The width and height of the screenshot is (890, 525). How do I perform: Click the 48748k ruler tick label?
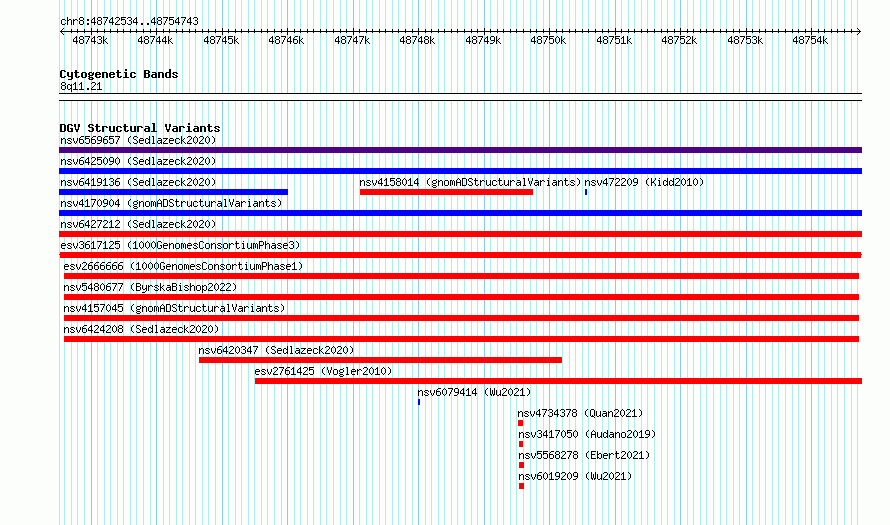point(418,40)
